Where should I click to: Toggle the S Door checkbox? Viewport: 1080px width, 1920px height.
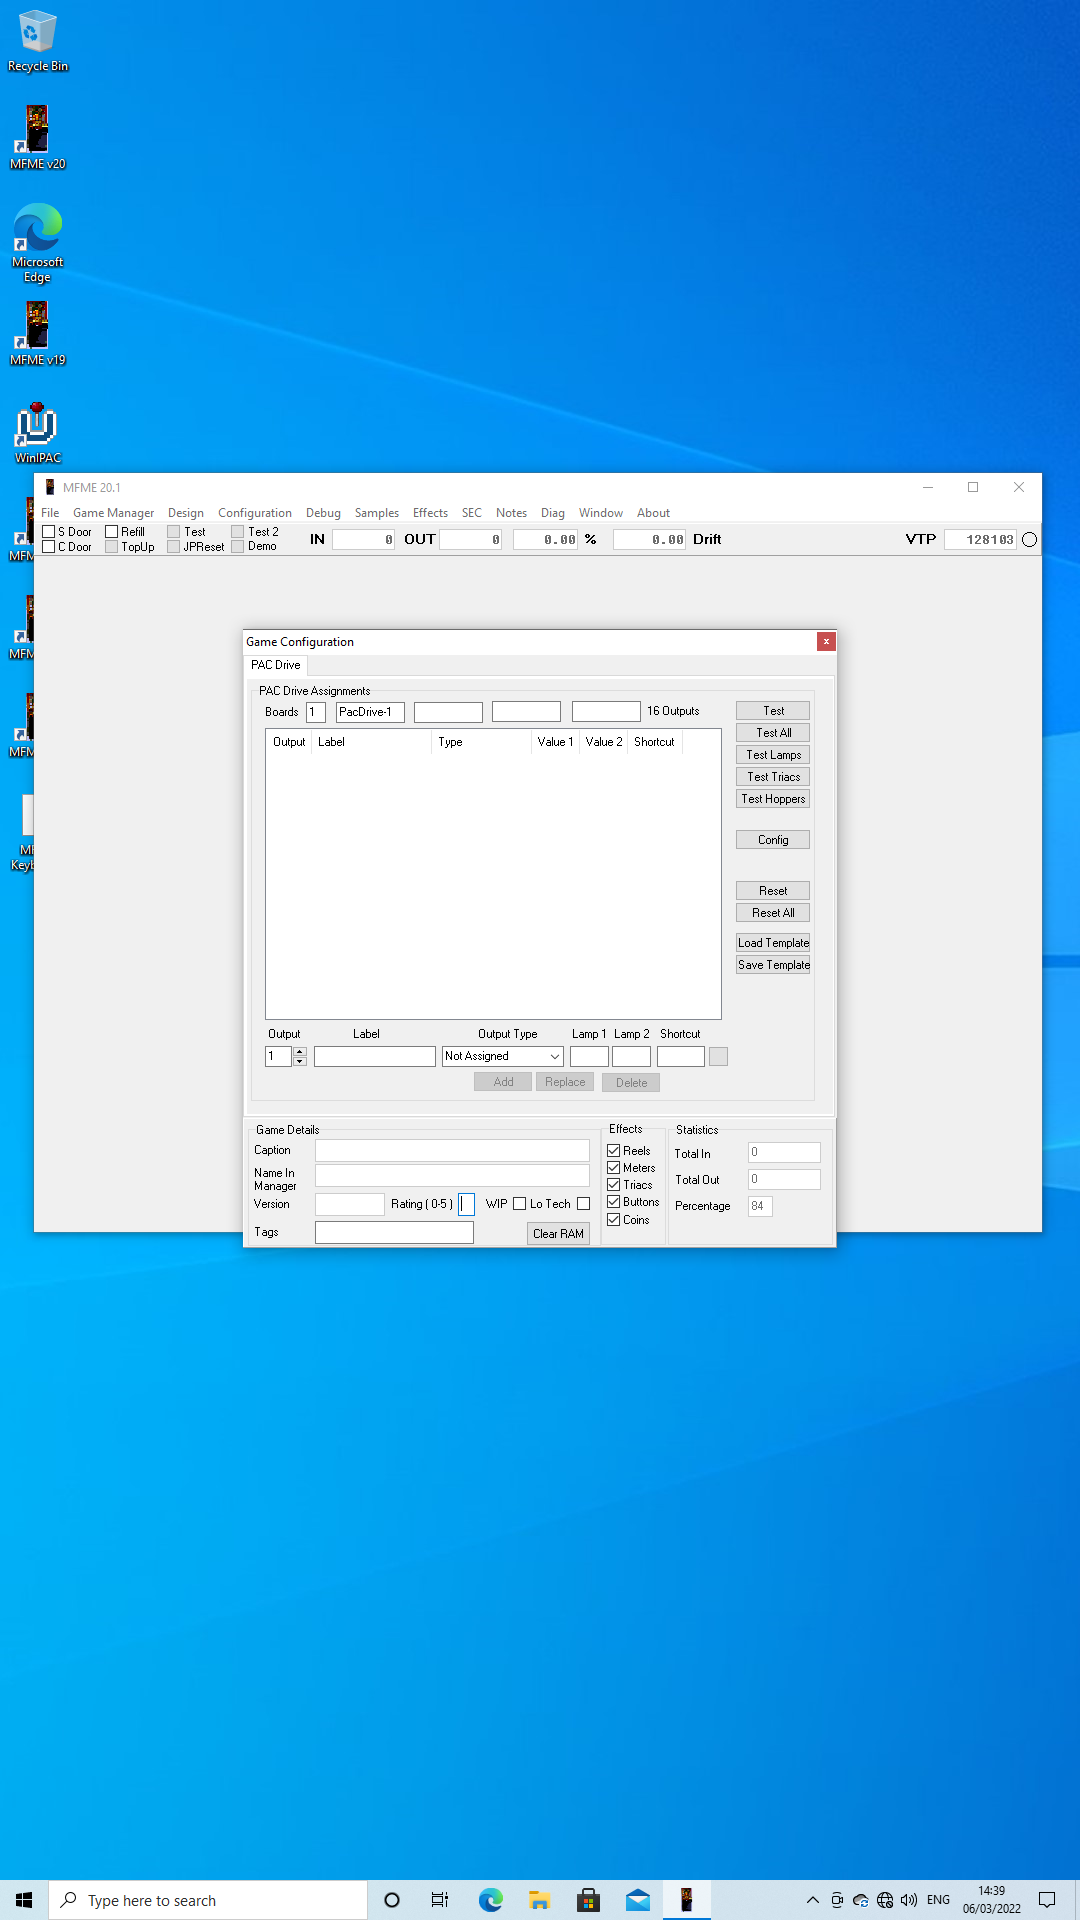tap(49, 532)
